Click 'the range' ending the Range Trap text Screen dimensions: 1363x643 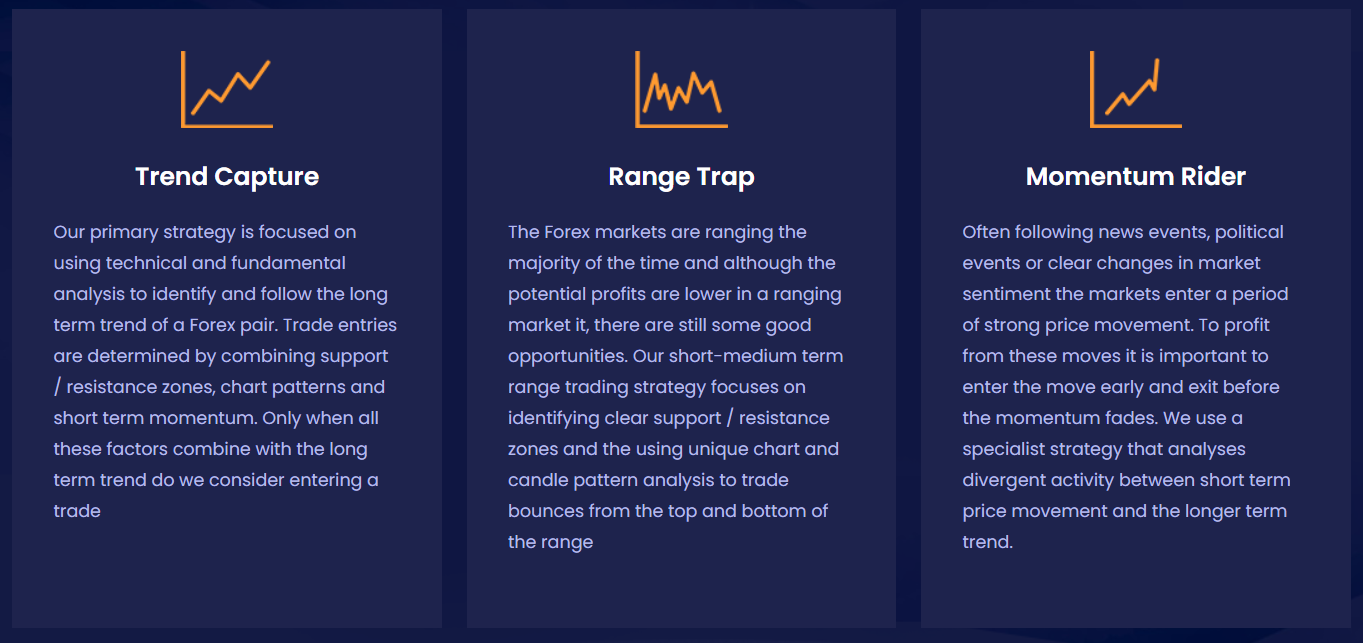(551, 542)
